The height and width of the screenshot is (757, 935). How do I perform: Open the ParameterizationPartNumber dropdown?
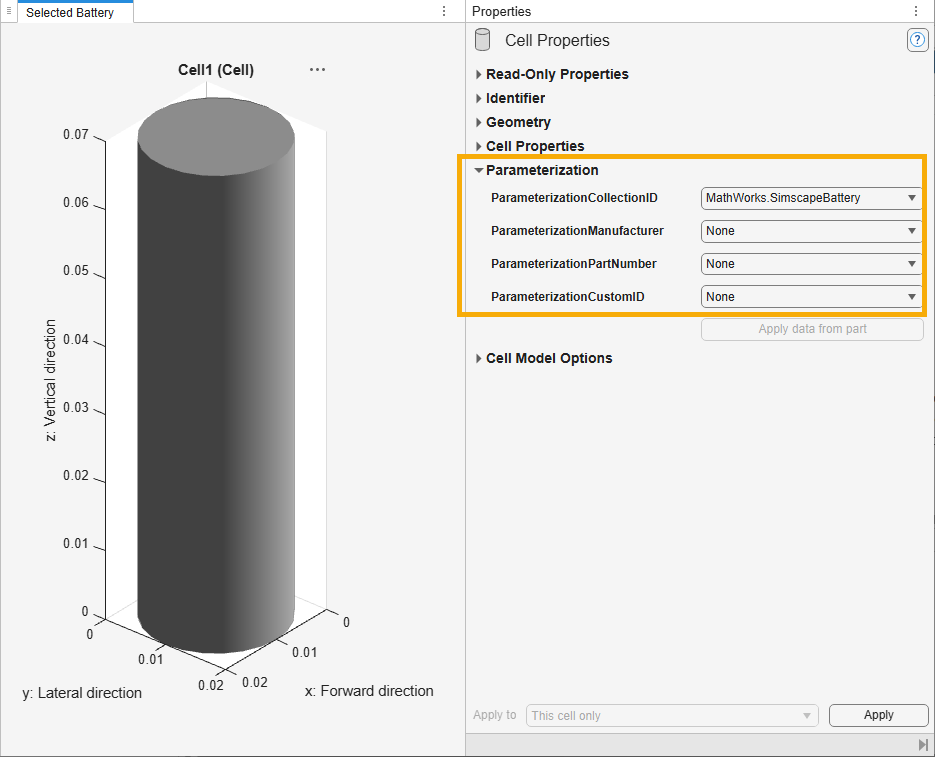(812, 264)
